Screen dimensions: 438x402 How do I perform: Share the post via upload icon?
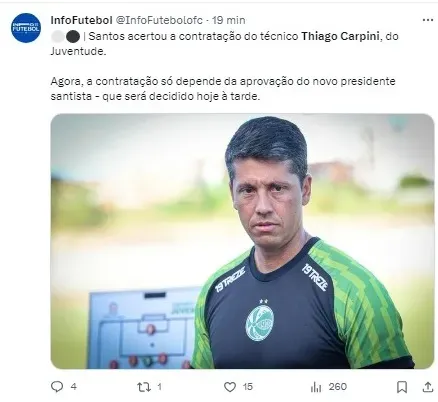[427, 387]
